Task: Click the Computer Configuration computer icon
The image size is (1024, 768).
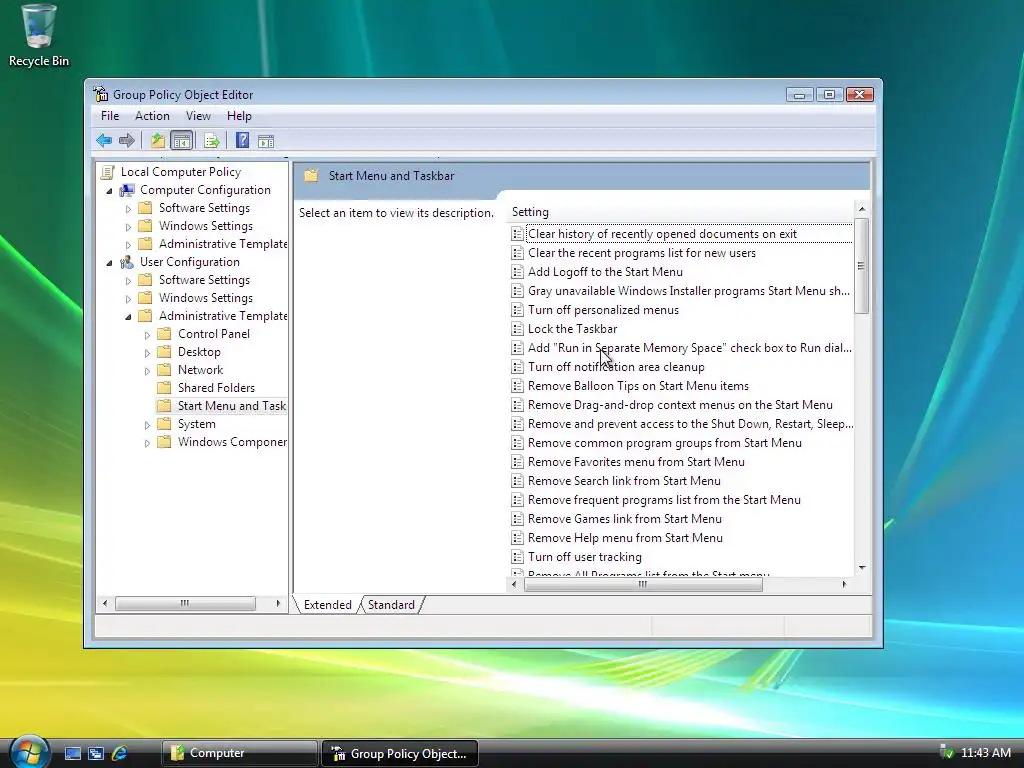Action: [x=127, y=190]
